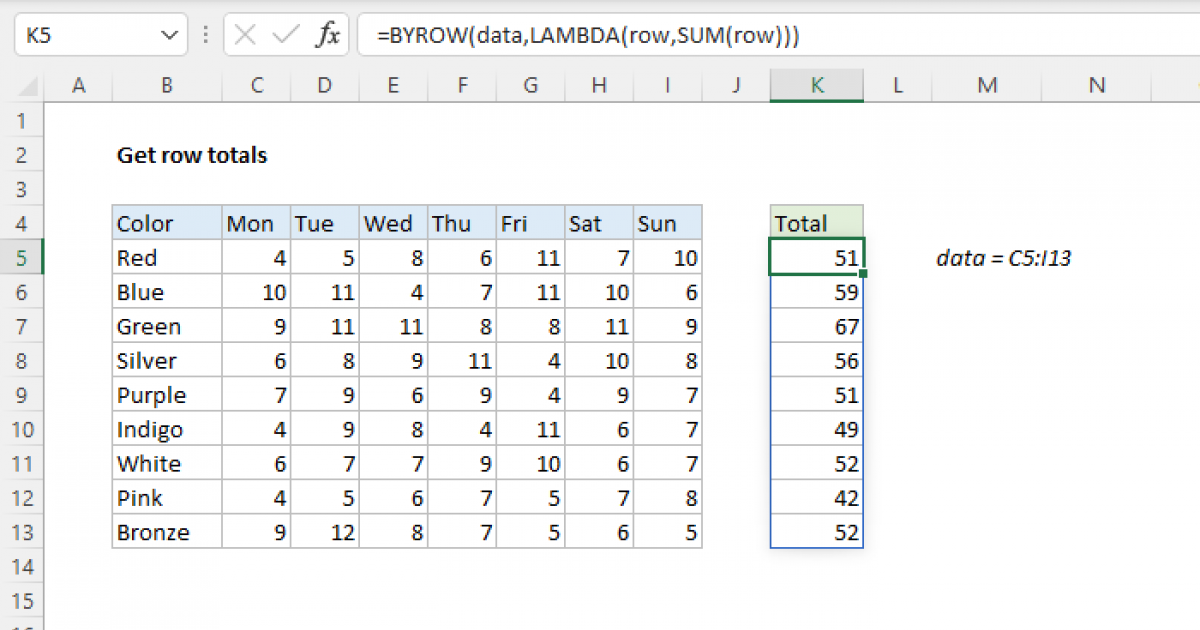Select row 14 header
The height and width of the screenshot is (630, 1200).
click(x=23, y=566)
